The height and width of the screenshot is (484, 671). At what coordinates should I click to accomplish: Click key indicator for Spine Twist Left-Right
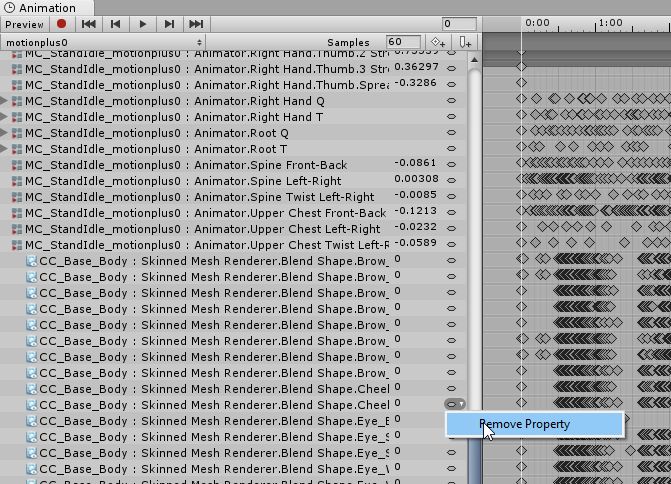pyautogui.click(x=451, y=196)
